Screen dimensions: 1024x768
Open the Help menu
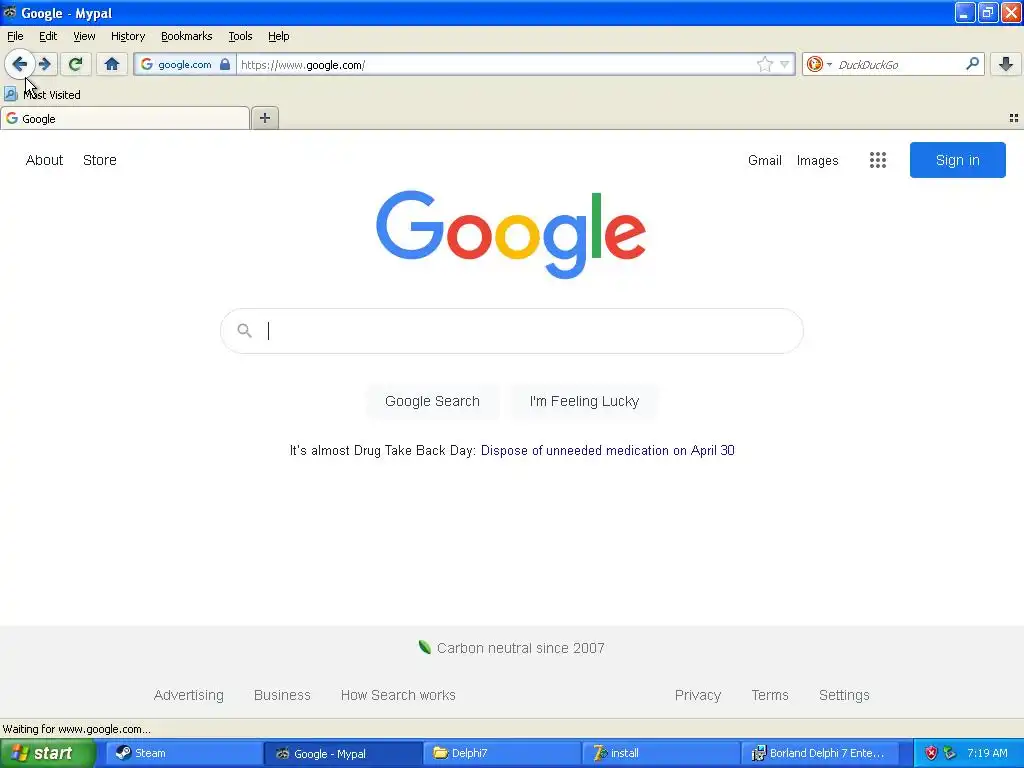(x=279, y=36)
